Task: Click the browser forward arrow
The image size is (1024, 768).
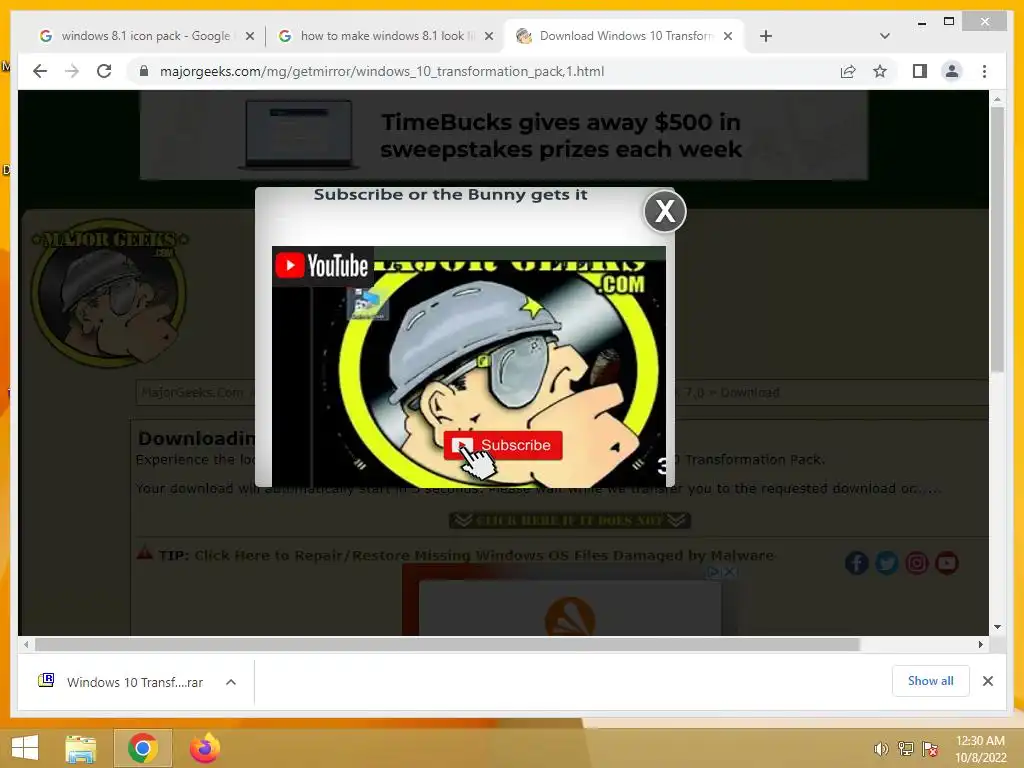Action: coord(72,71)
